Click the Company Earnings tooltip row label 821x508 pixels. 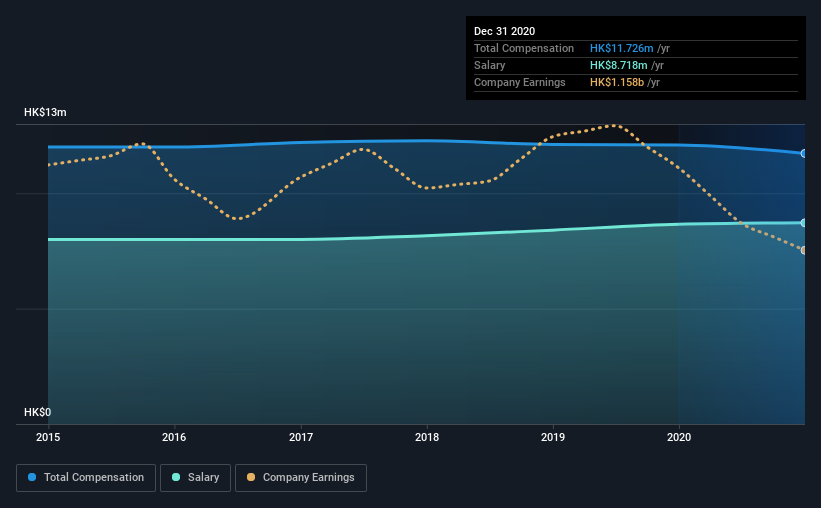click(x=519, y=82)
